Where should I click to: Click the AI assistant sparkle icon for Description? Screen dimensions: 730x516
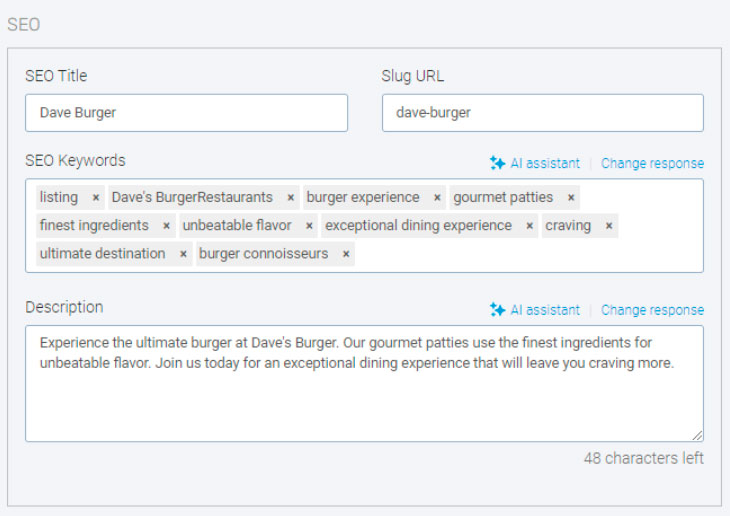[x=497, y=310]
